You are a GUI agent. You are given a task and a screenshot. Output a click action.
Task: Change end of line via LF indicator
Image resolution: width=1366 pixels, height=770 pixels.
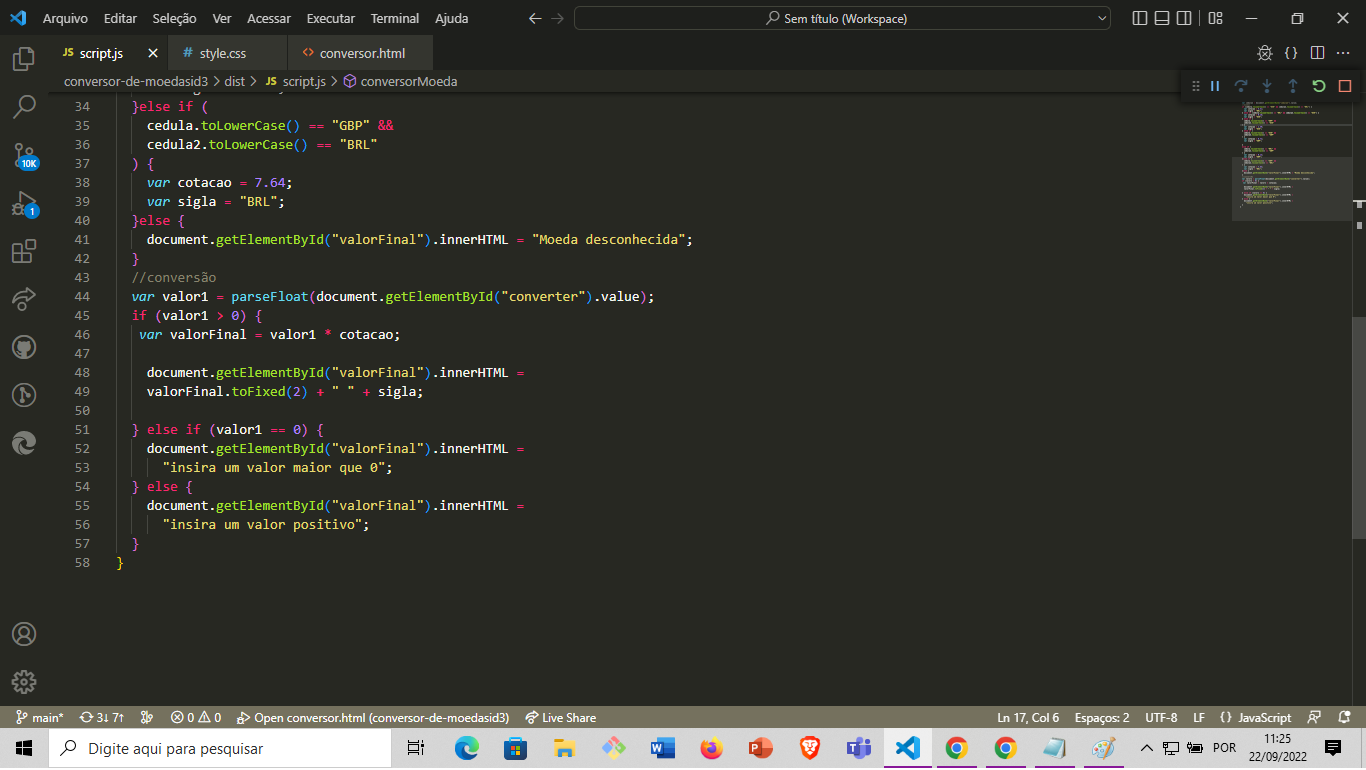[1199, 717]
